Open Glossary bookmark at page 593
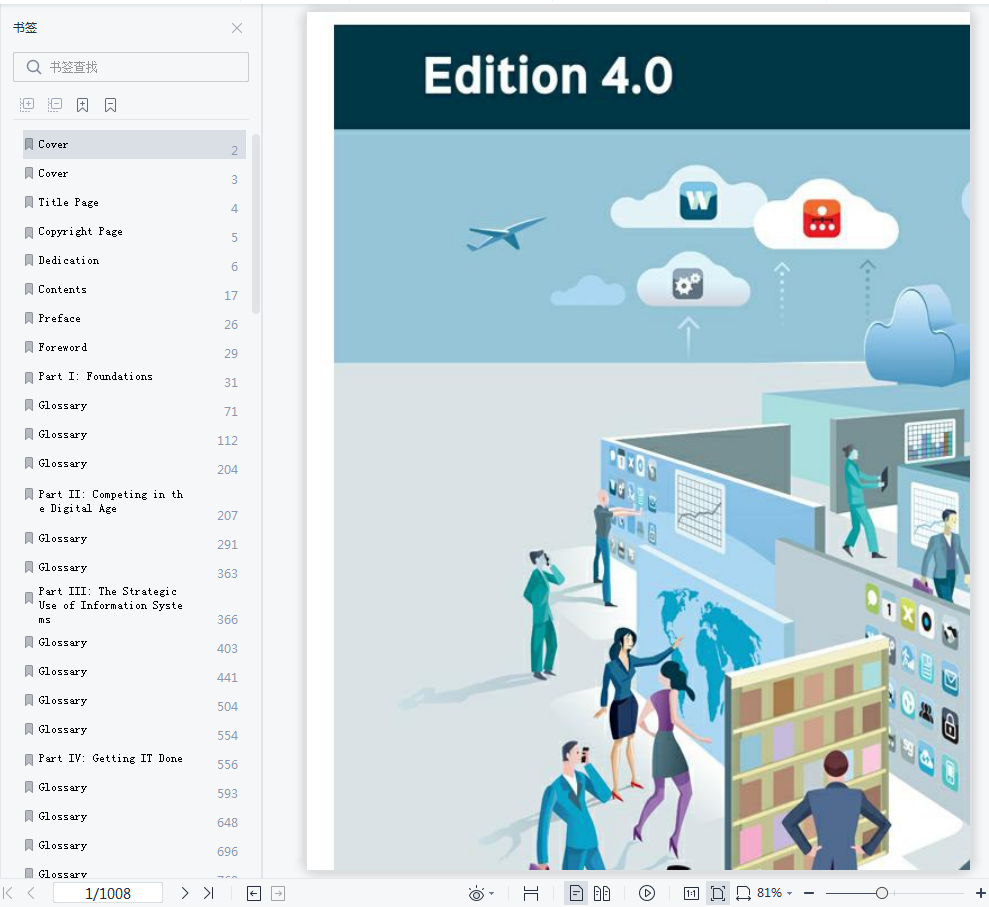Screen dimensions: 989x907 coord(134,788)
